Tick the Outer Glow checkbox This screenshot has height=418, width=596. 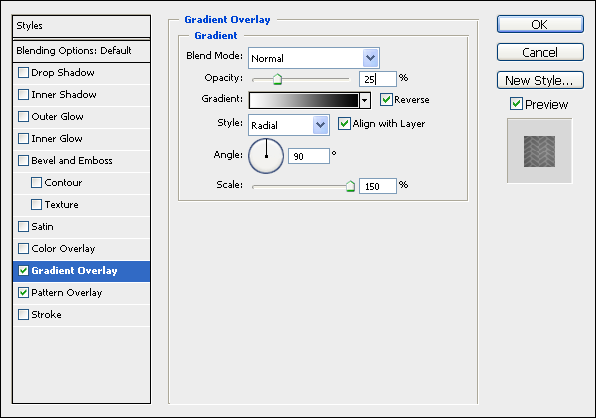point(23,117)
